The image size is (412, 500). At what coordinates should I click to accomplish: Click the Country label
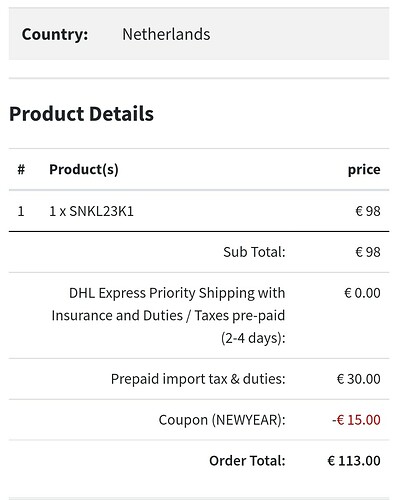pos(55,34)
